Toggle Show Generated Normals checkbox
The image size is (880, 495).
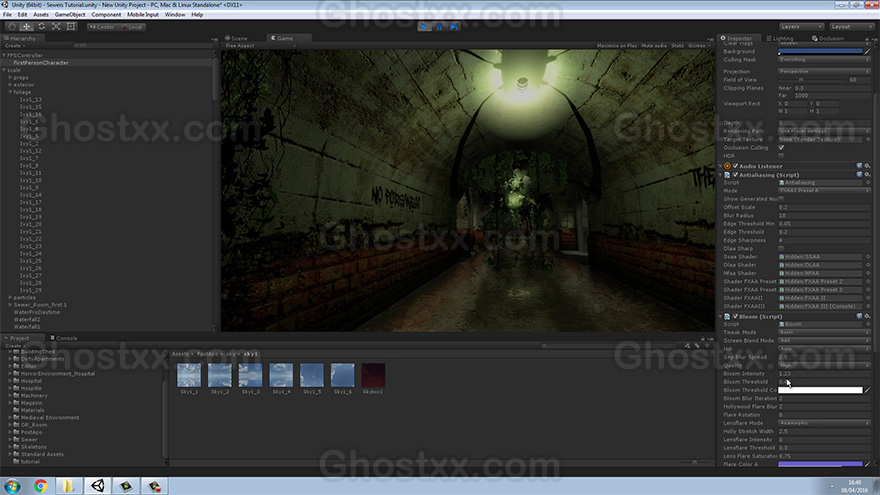coord(781,199)
